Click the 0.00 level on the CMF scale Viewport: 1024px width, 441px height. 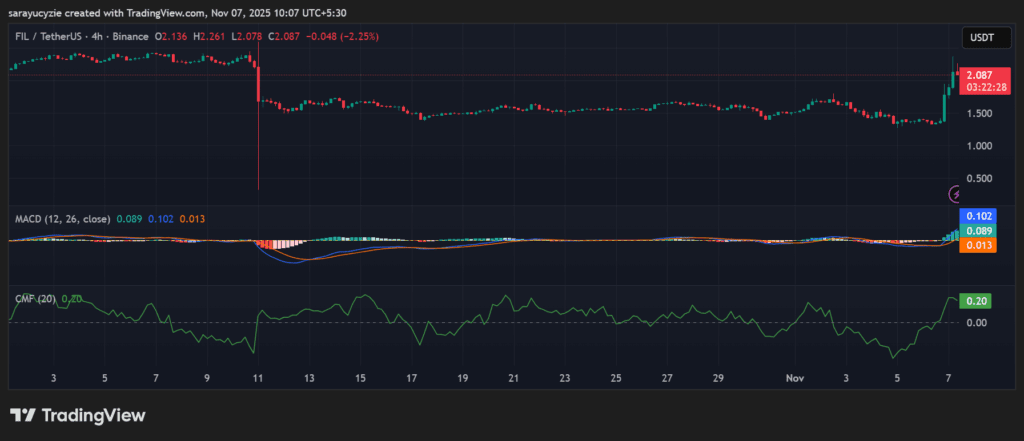point(976,322)
